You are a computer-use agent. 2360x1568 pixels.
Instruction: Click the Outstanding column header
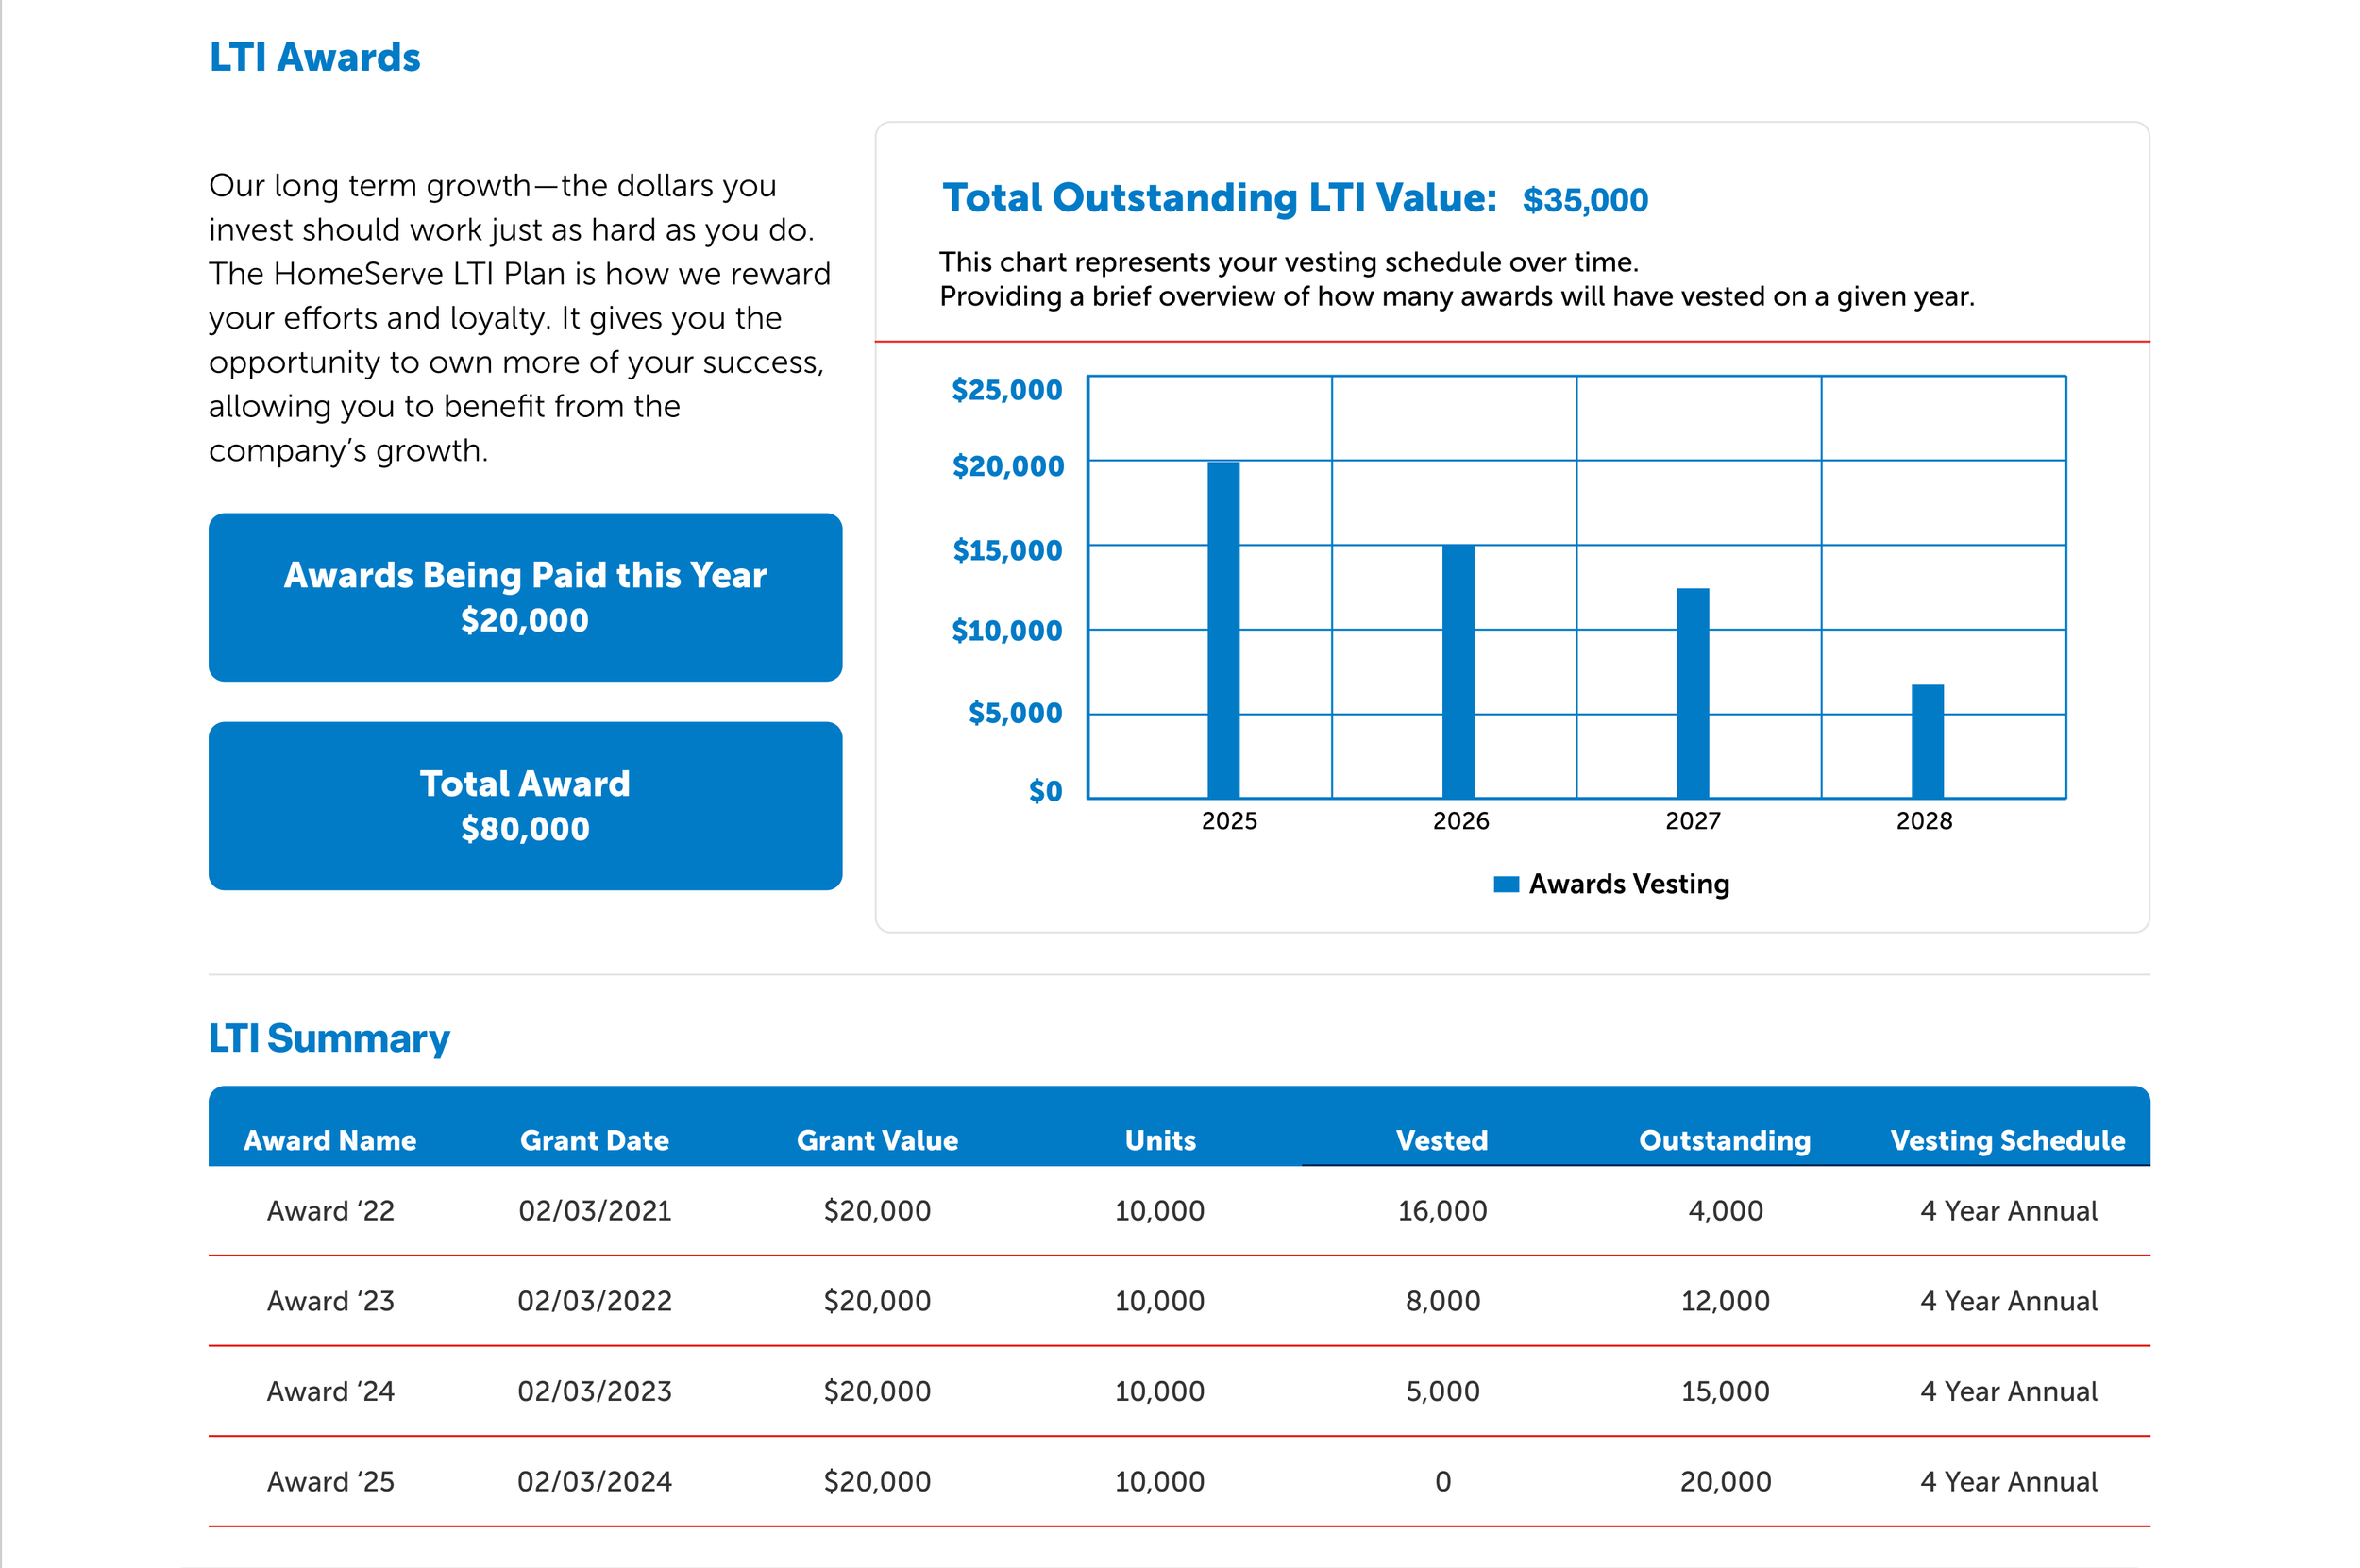pos(1724,1140)
